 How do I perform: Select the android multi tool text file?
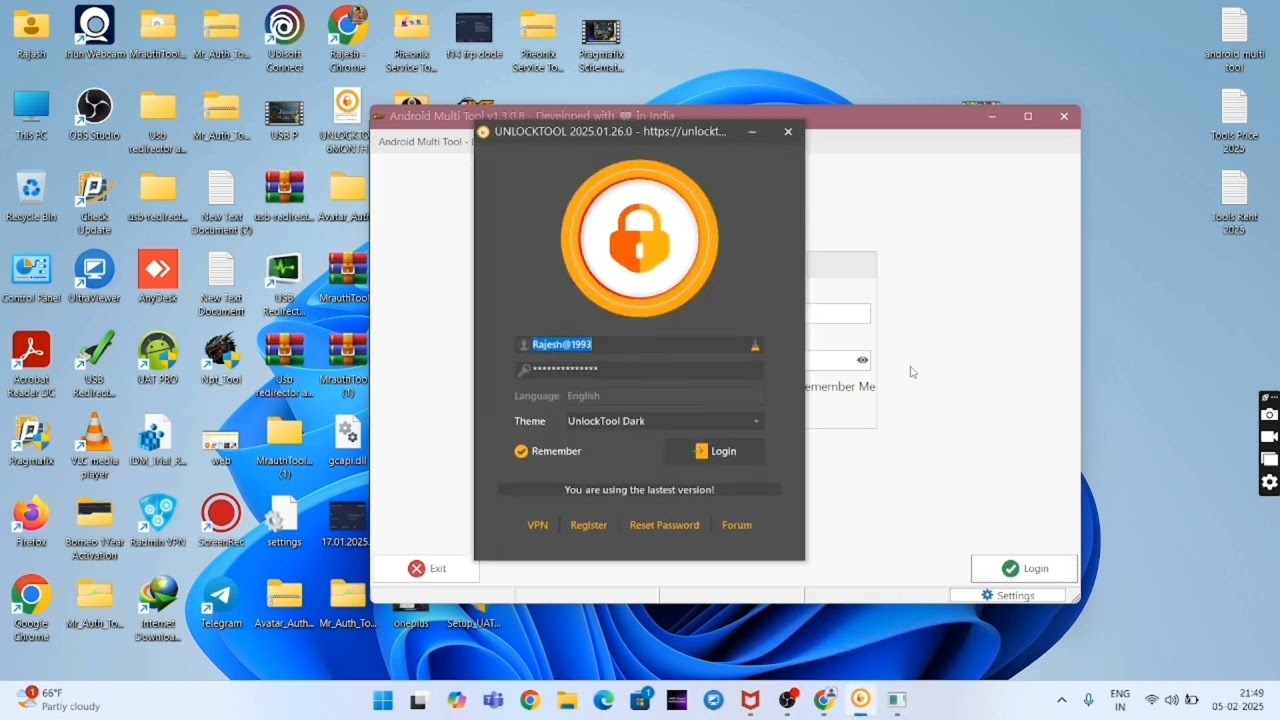tap(1235, 40)
